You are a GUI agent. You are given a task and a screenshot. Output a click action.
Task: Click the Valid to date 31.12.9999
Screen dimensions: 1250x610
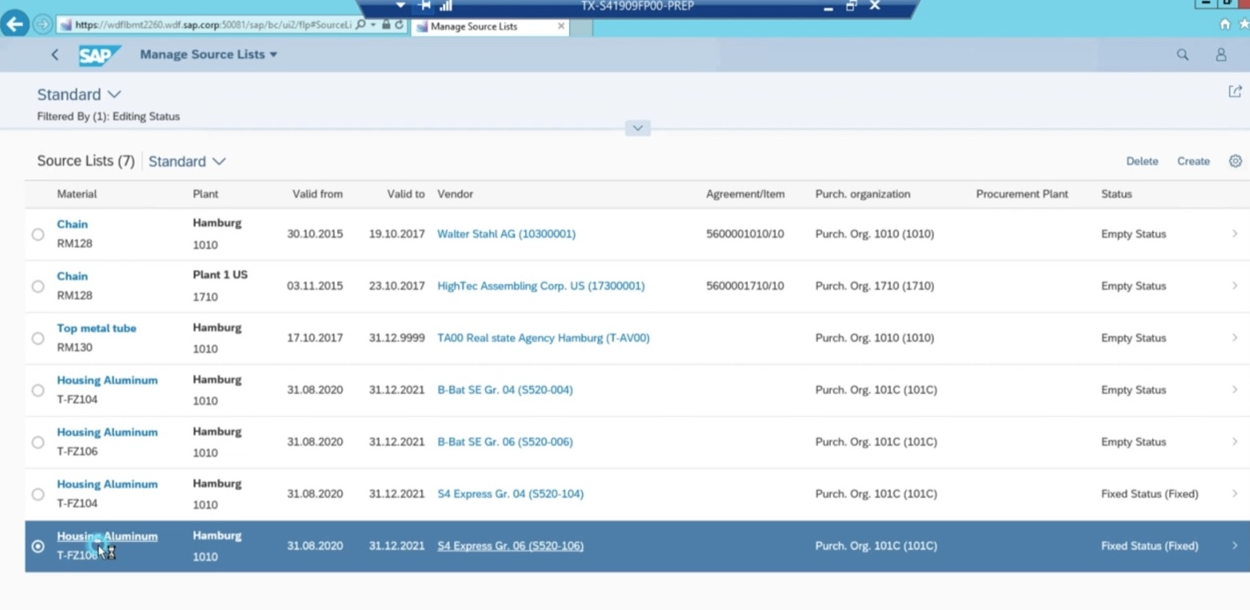pyautogui.click(x=397, y=338)
